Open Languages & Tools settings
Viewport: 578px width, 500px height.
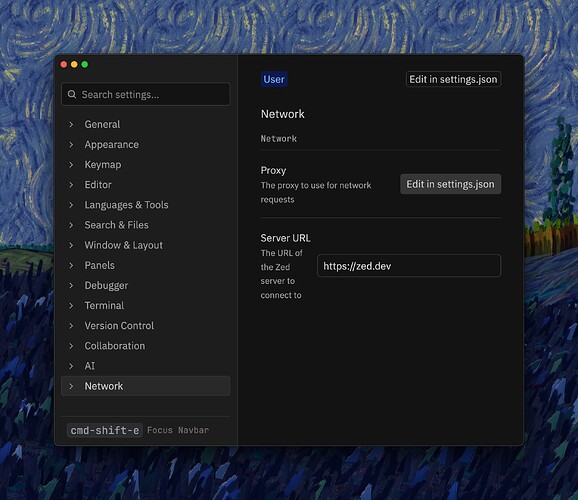point(126,205)
